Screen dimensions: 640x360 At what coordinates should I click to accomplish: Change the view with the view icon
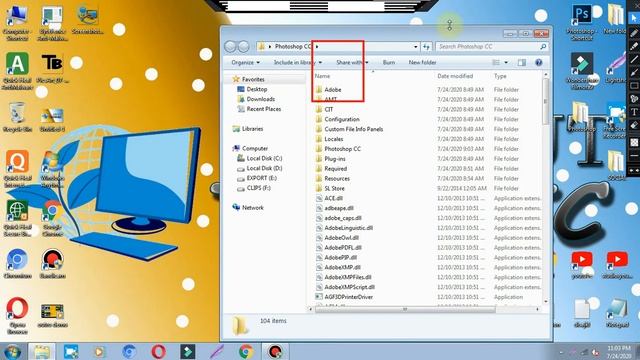coord(496,62)
